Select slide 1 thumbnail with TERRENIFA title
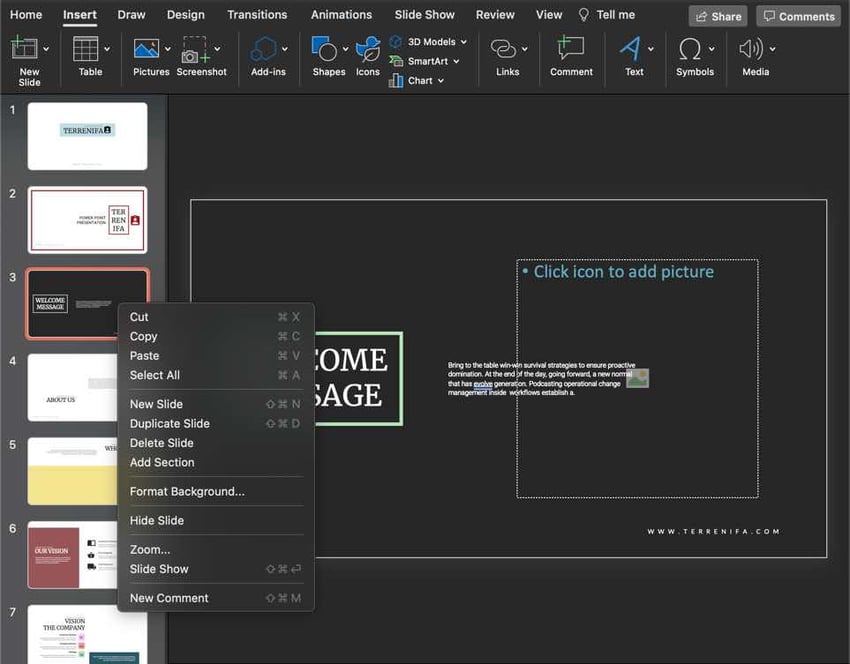Image resolution: width=850 pixels, height=664 pixels. pos(87,136)
